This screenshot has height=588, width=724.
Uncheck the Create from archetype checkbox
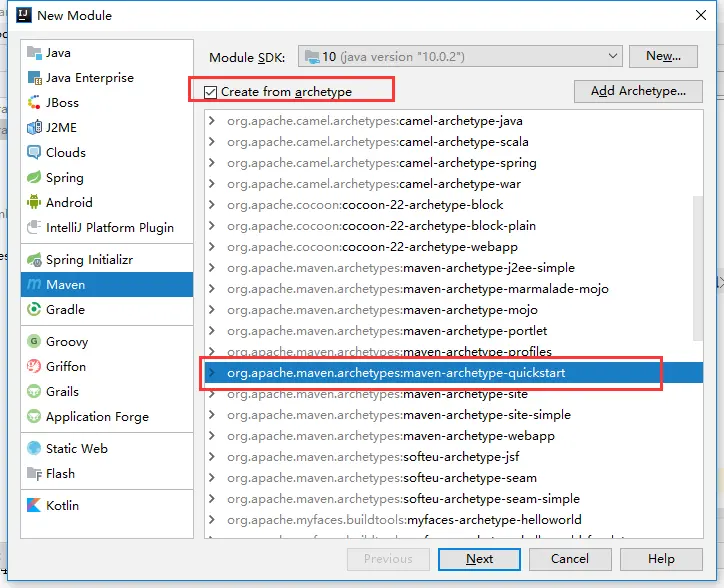[x=210, y=92]
